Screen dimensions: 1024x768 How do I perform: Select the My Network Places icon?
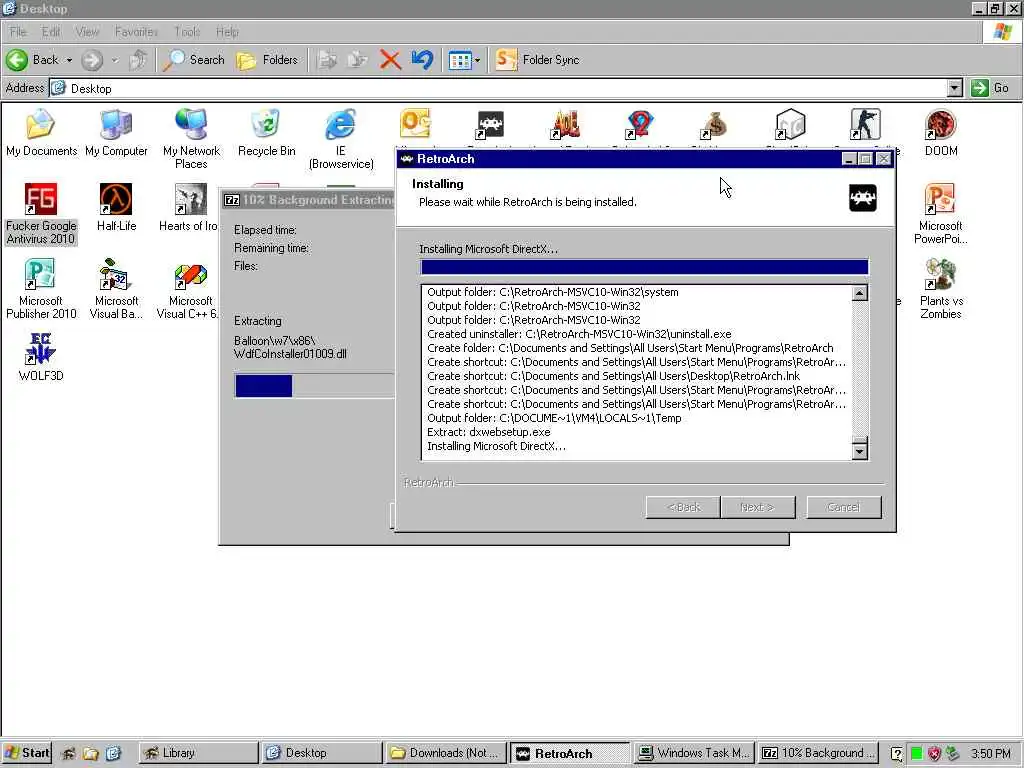[191, 139]
